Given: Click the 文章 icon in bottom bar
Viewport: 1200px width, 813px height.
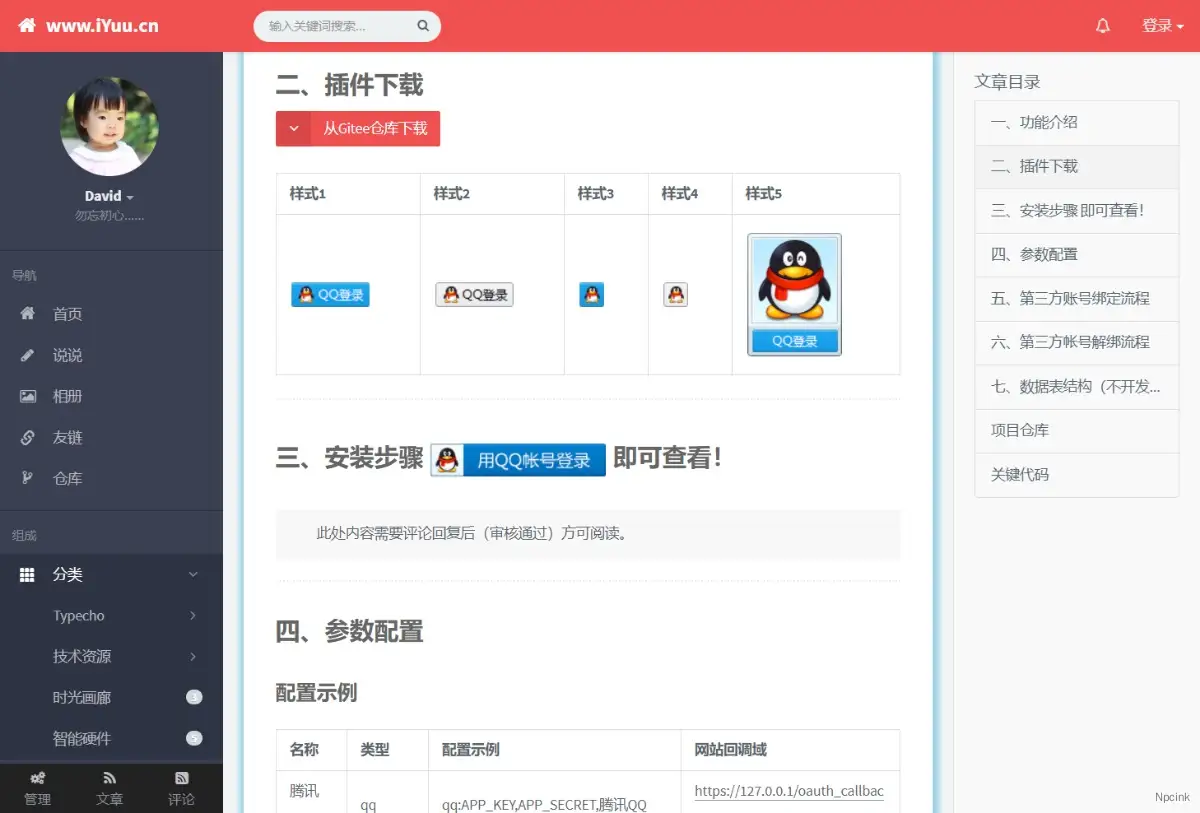Looking at the screenshot, I should tap(109, 777).
